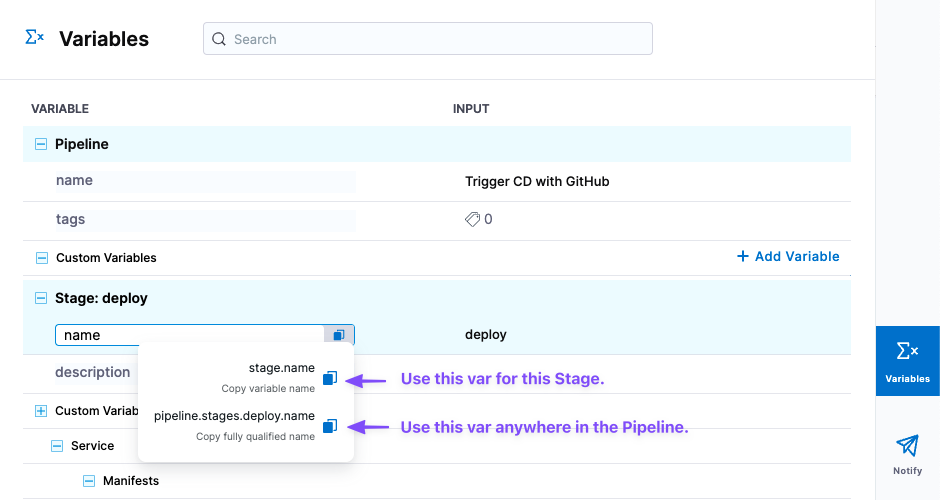This screenshot has width=940, height=500.
Task: Click the Variables sigma icon in header
Action: 35,38
